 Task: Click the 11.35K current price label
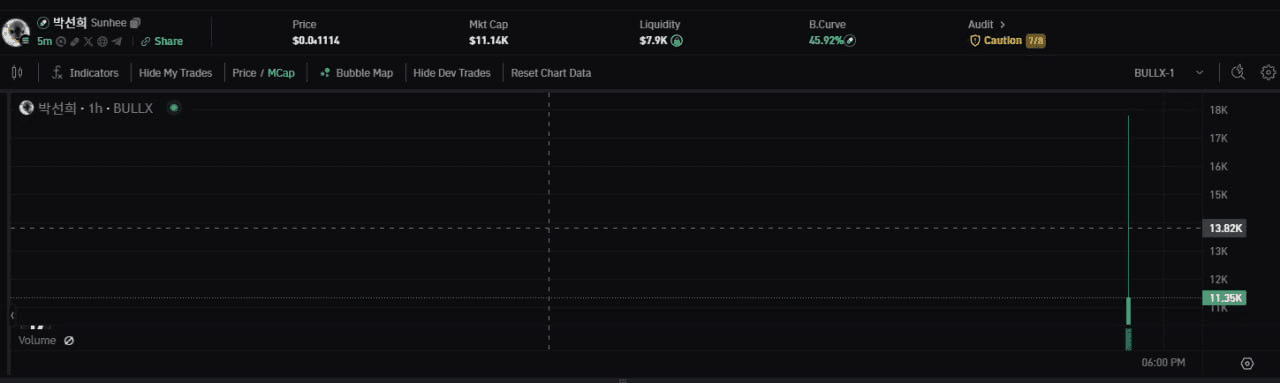click(1224, 298)
